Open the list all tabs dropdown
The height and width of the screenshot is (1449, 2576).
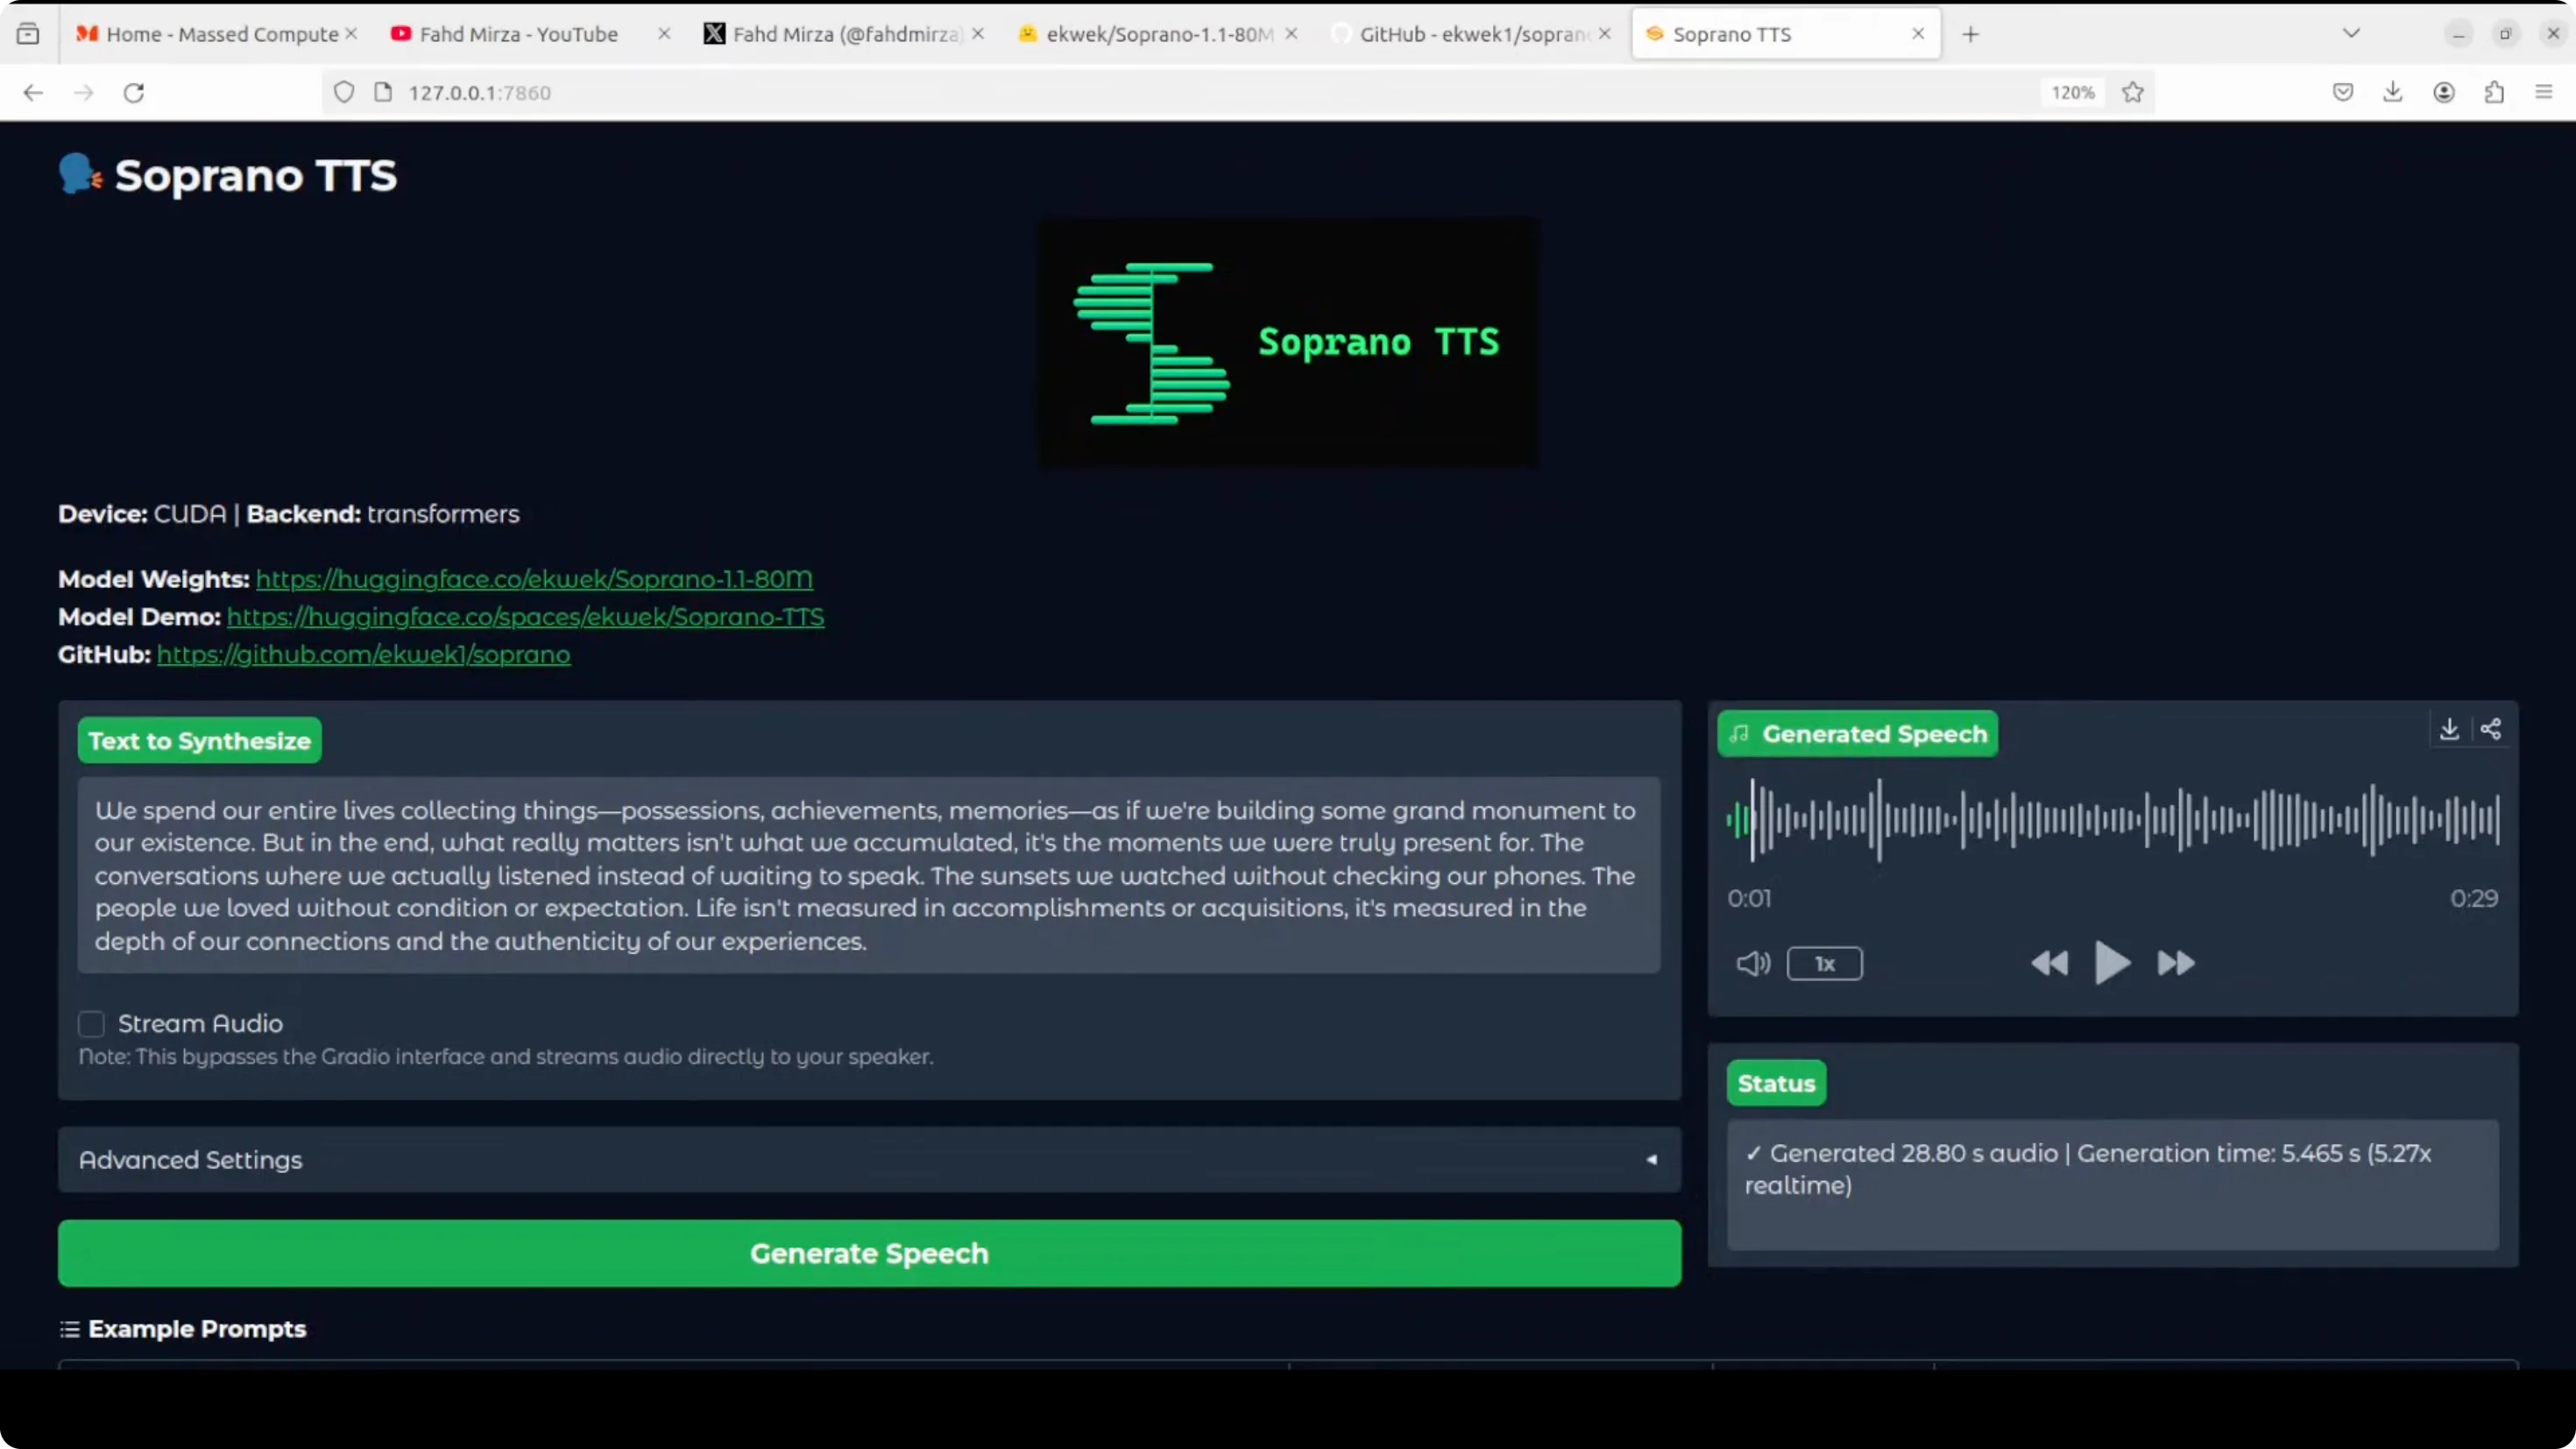click(2351, 34)
